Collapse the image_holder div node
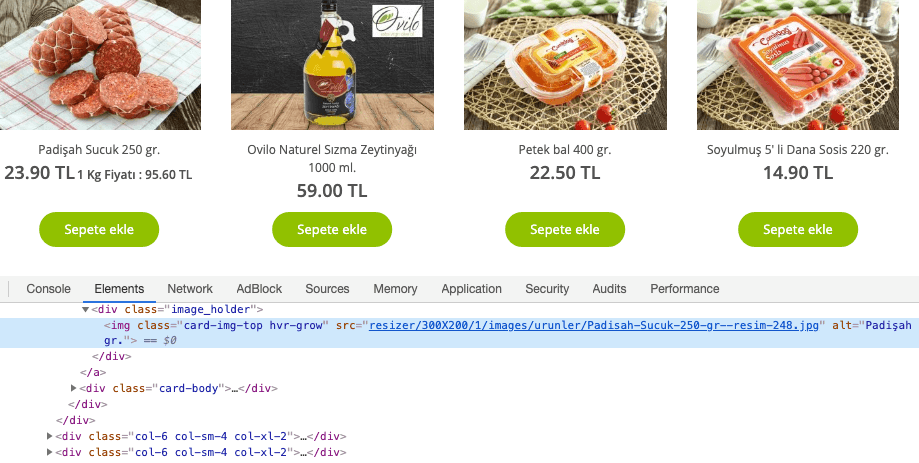This screenshot has height=463, width=919. click(85, 309)
